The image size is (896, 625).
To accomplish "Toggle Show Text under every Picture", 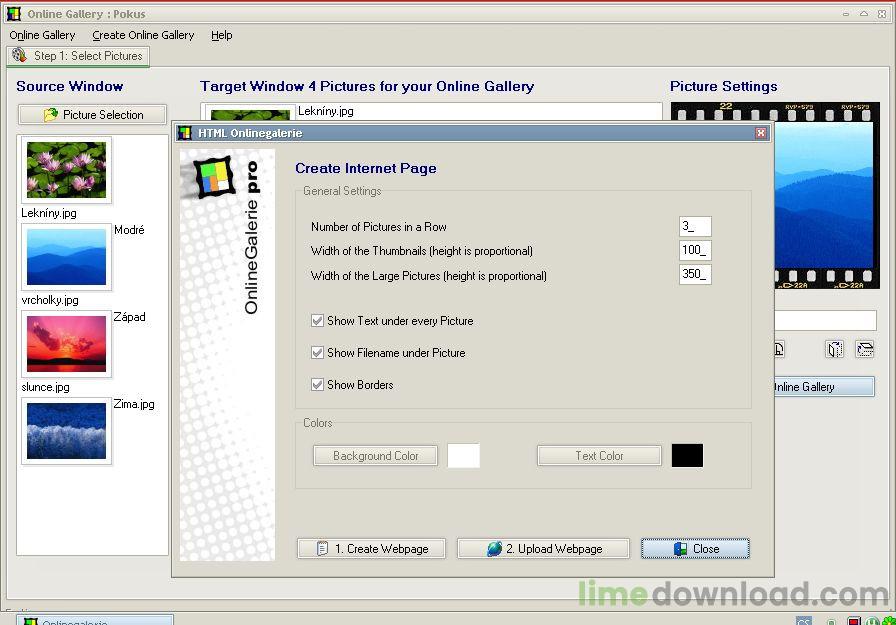I will (x=318, y=321).
